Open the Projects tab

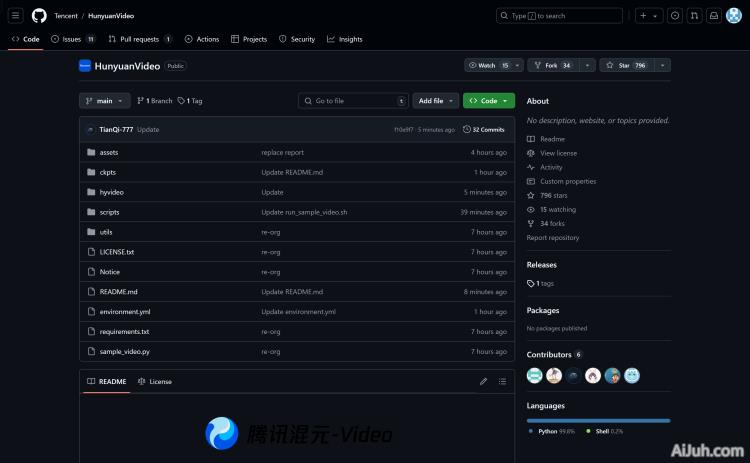(x=249, y=39)
